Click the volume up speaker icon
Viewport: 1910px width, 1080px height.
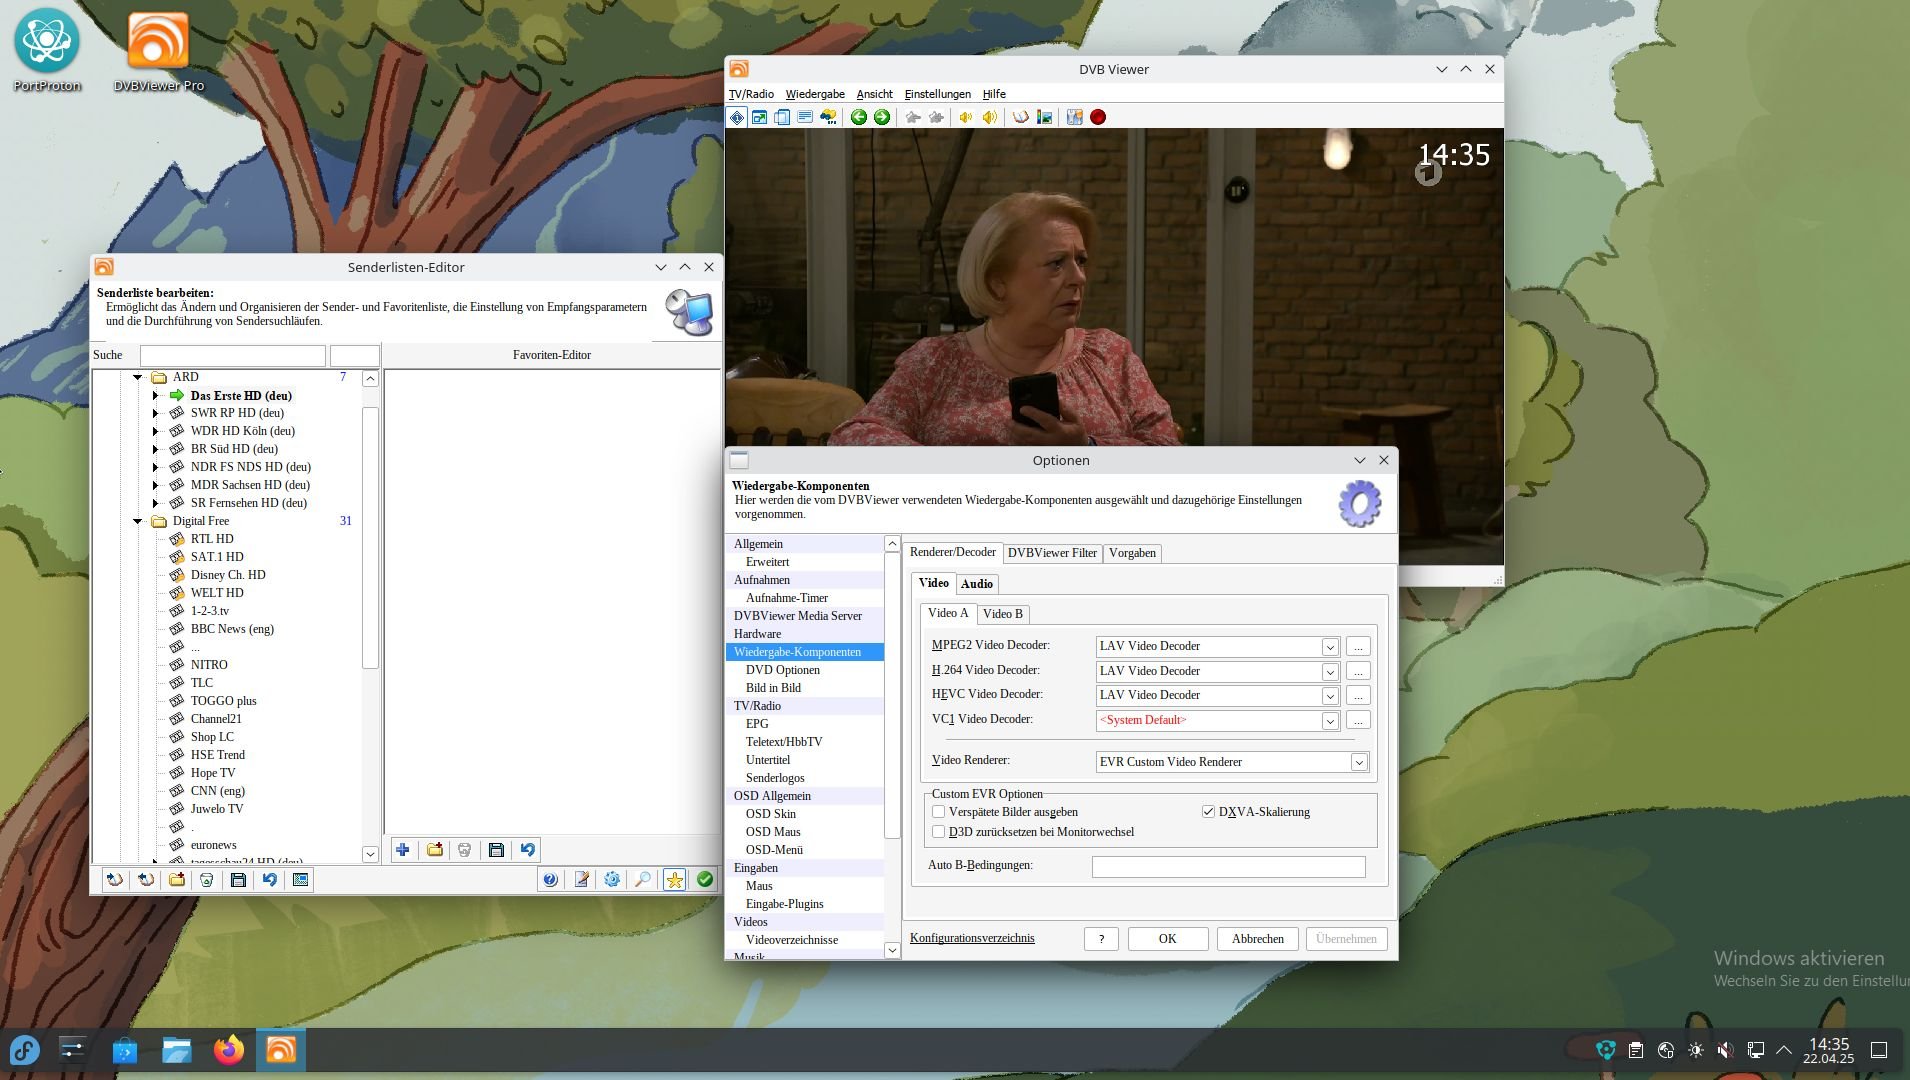point(989,117)
